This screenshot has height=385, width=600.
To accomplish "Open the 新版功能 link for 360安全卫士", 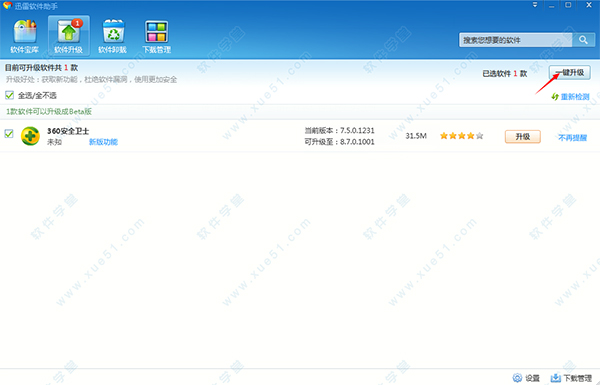I will tap(103, 142).
